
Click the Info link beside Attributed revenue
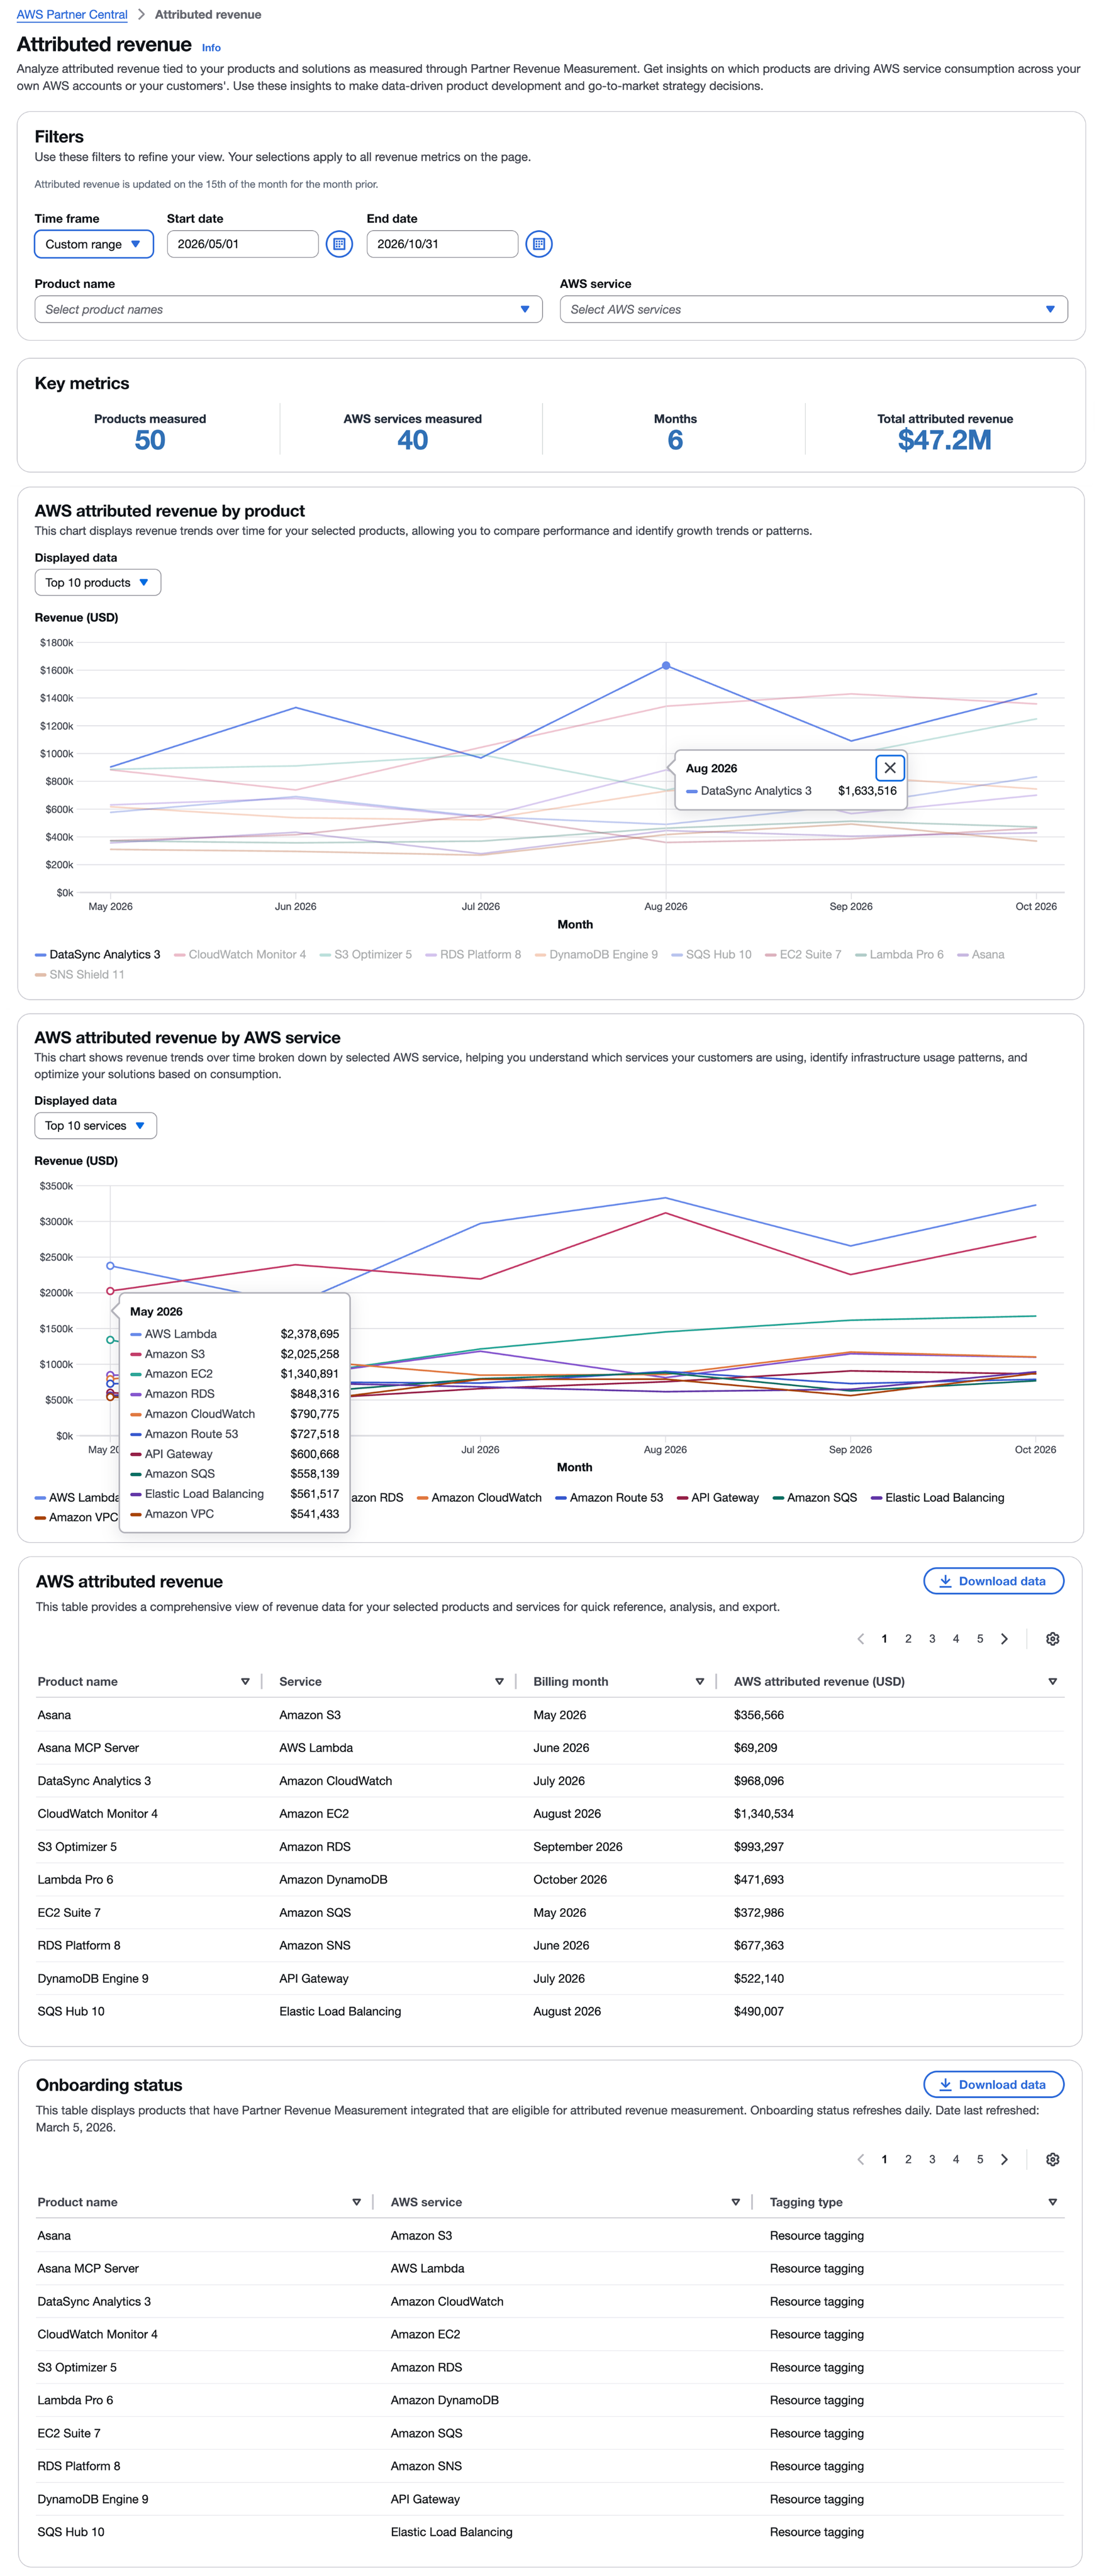click(x=211, y=47)
